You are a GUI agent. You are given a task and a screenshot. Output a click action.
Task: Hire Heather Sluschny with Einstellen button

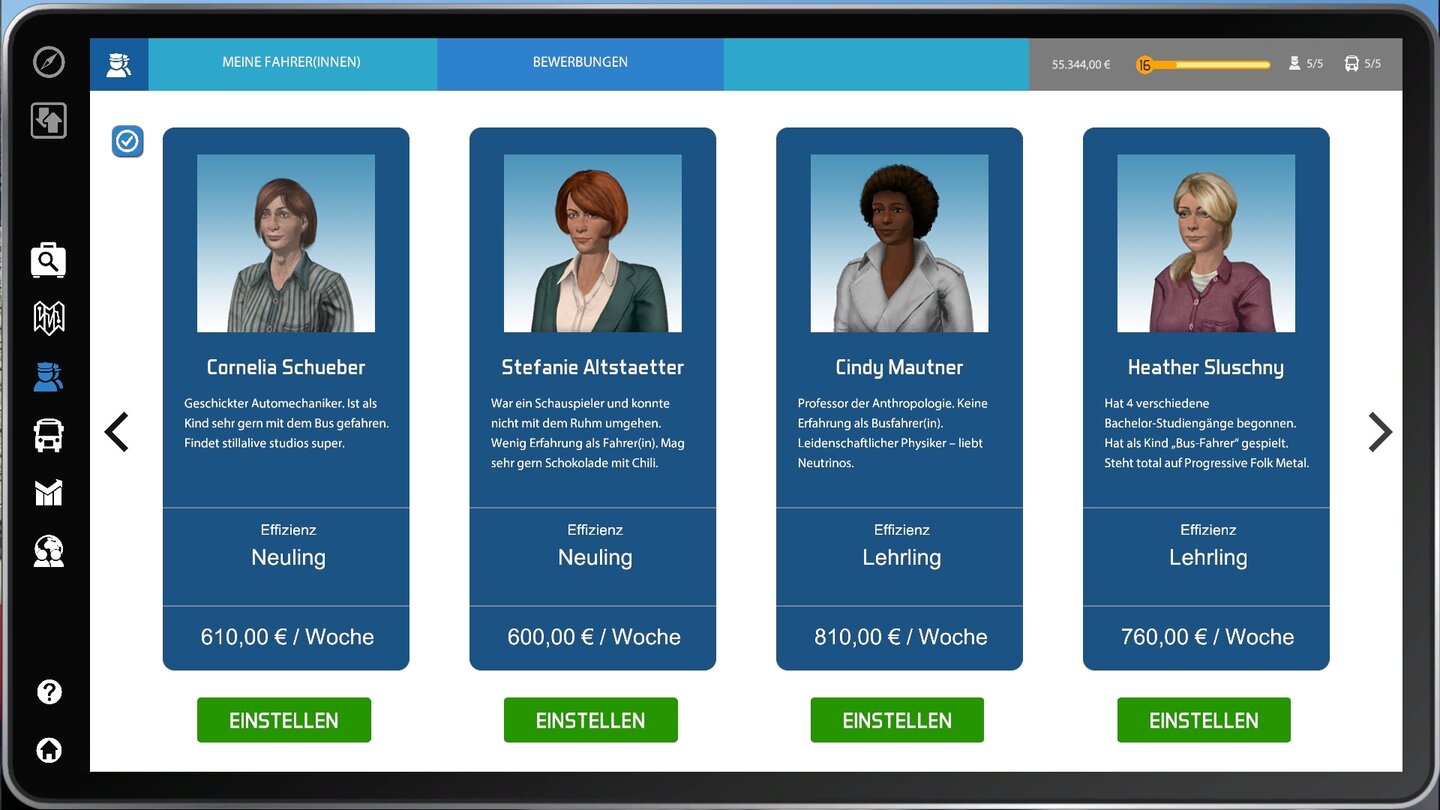pyautogui.click(x=1204, y=720)
